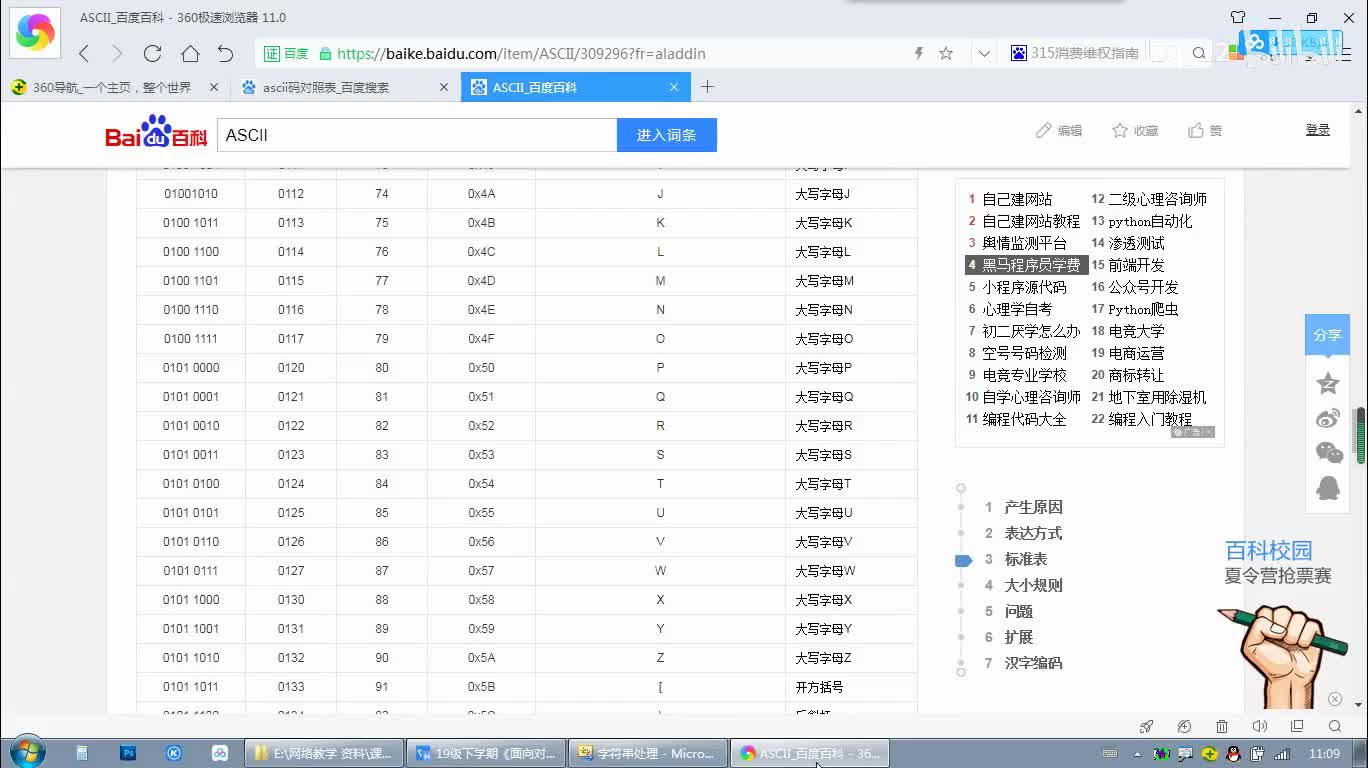Bookmark page with the star icon
The image size is (1368, 768).
pyautogui.click(x=946, y=54)
